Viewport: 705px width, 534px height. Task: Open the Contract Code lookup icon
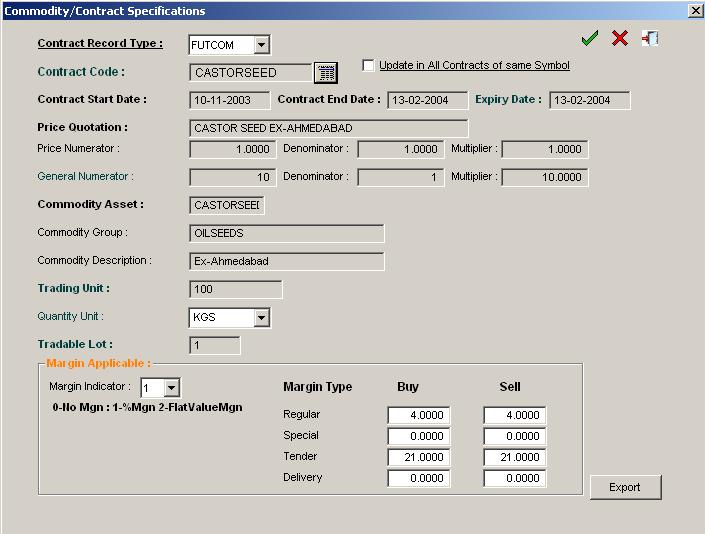(326, 73)
